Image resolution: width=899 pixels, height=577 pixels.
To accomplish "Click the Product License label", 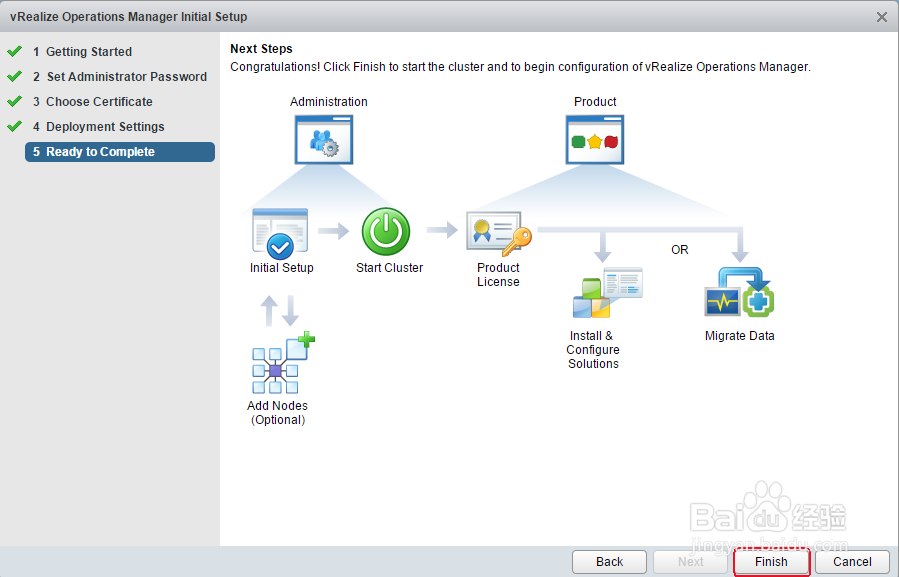I will [498, 275].
